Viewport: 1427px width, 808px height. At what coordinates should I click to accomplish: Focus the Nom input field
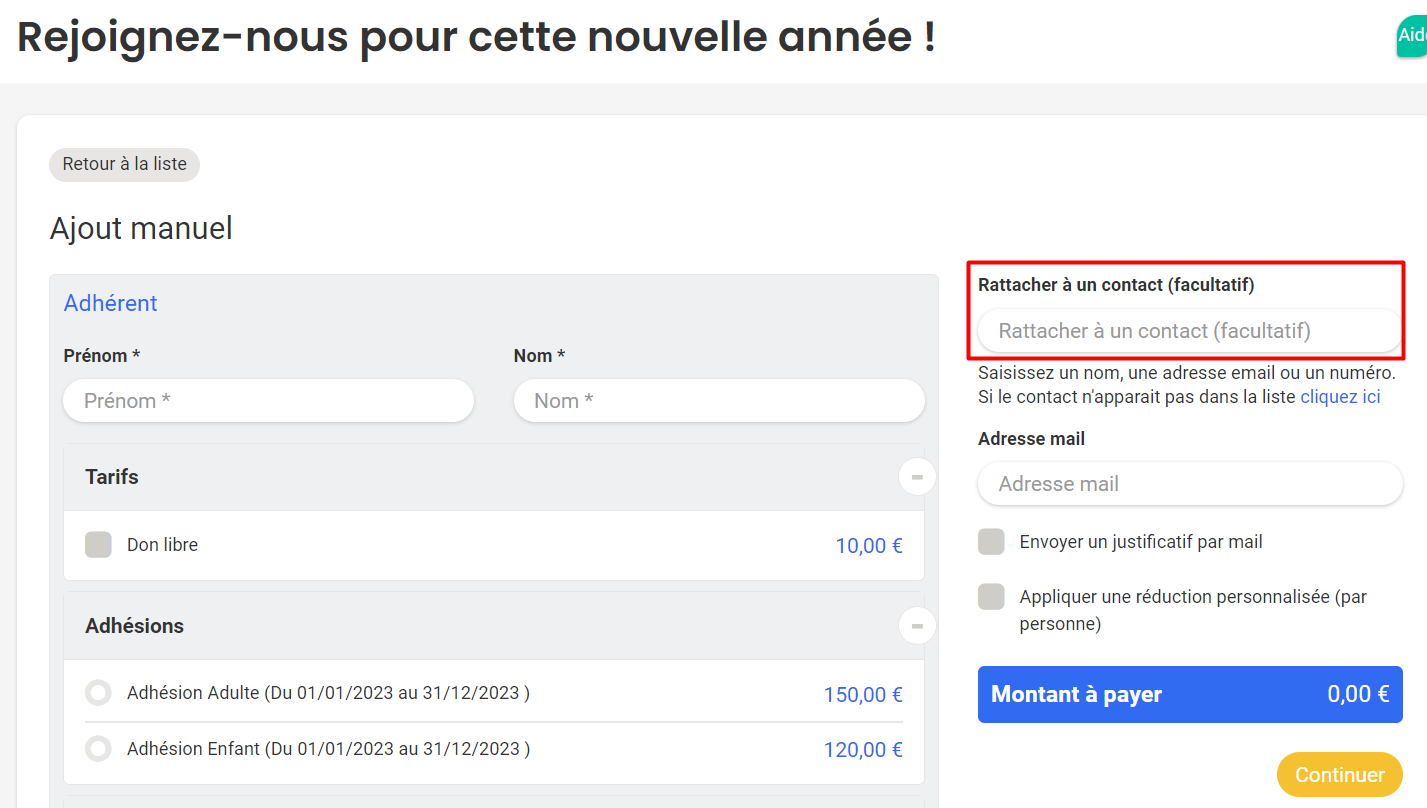coord(719,401)
